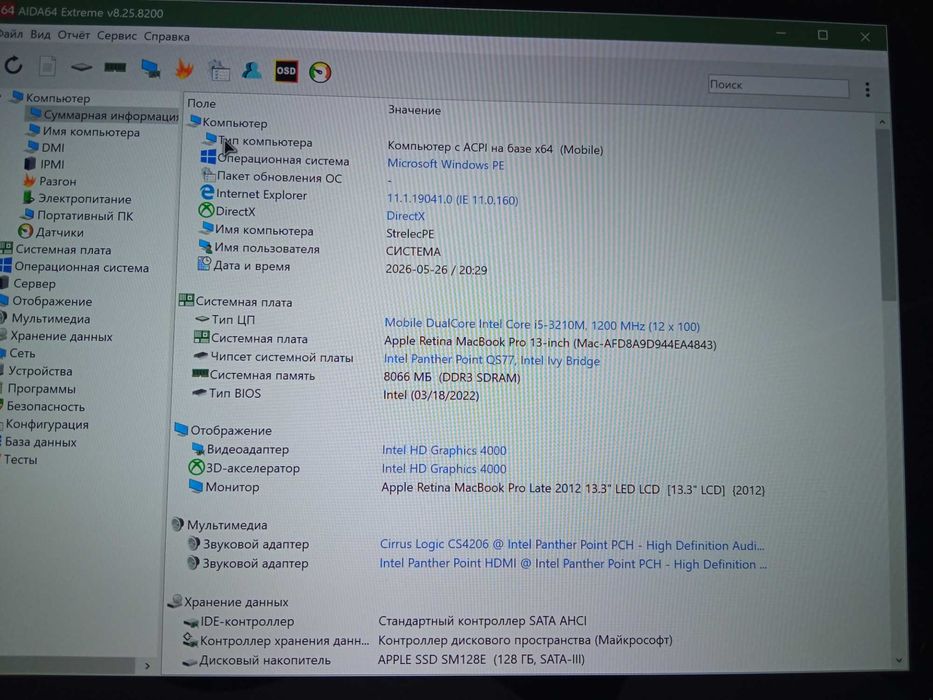This screenshot has width=933, height=700.
Task: Click the disk drive toolbar icon
Action: 81,67
